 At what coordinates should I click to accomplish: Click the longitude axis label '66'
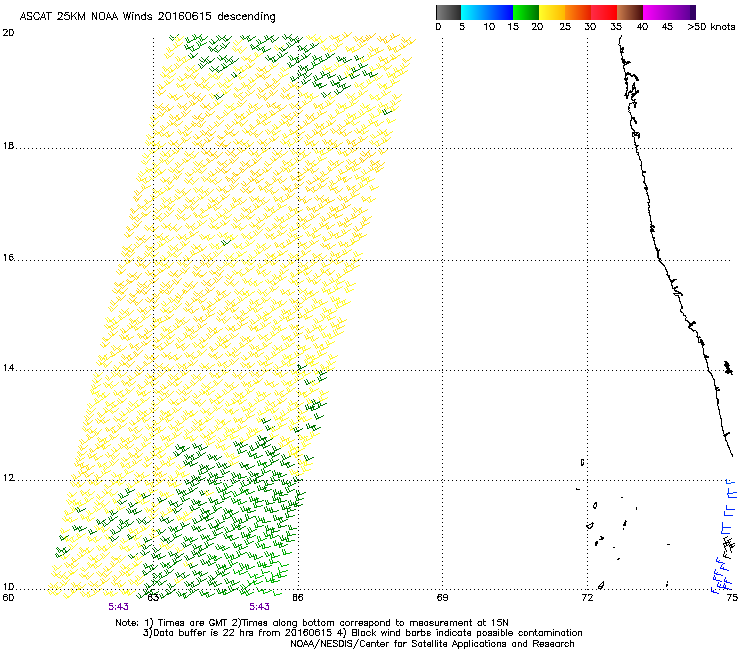coord(298,598)
